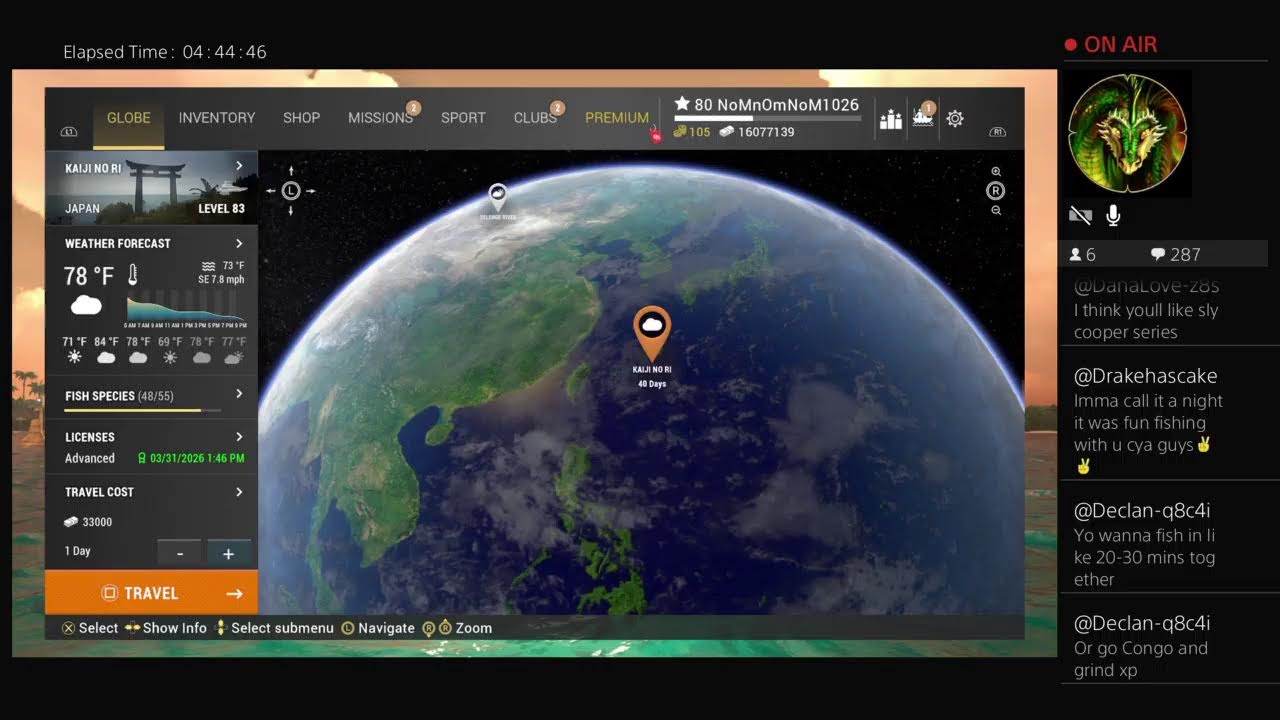Click the sunny 71 °F forecast icon
Image resolution: width=1280 pixels, height=720 pixels.
[74, 357]
